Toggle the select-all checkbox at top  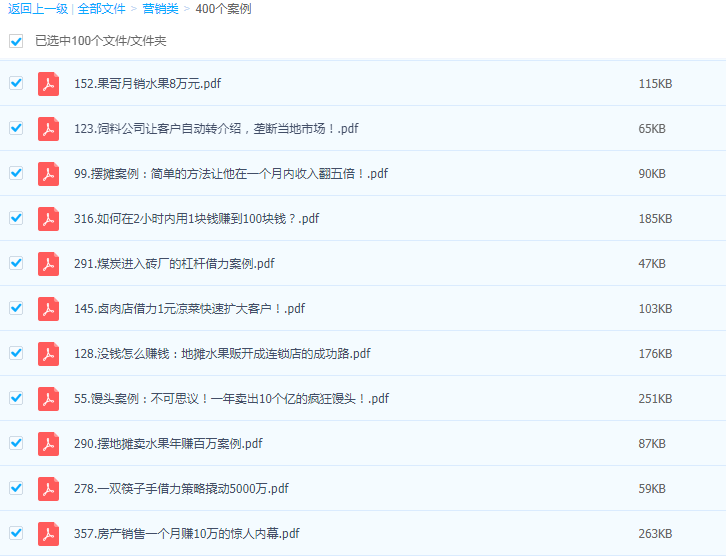16,41
